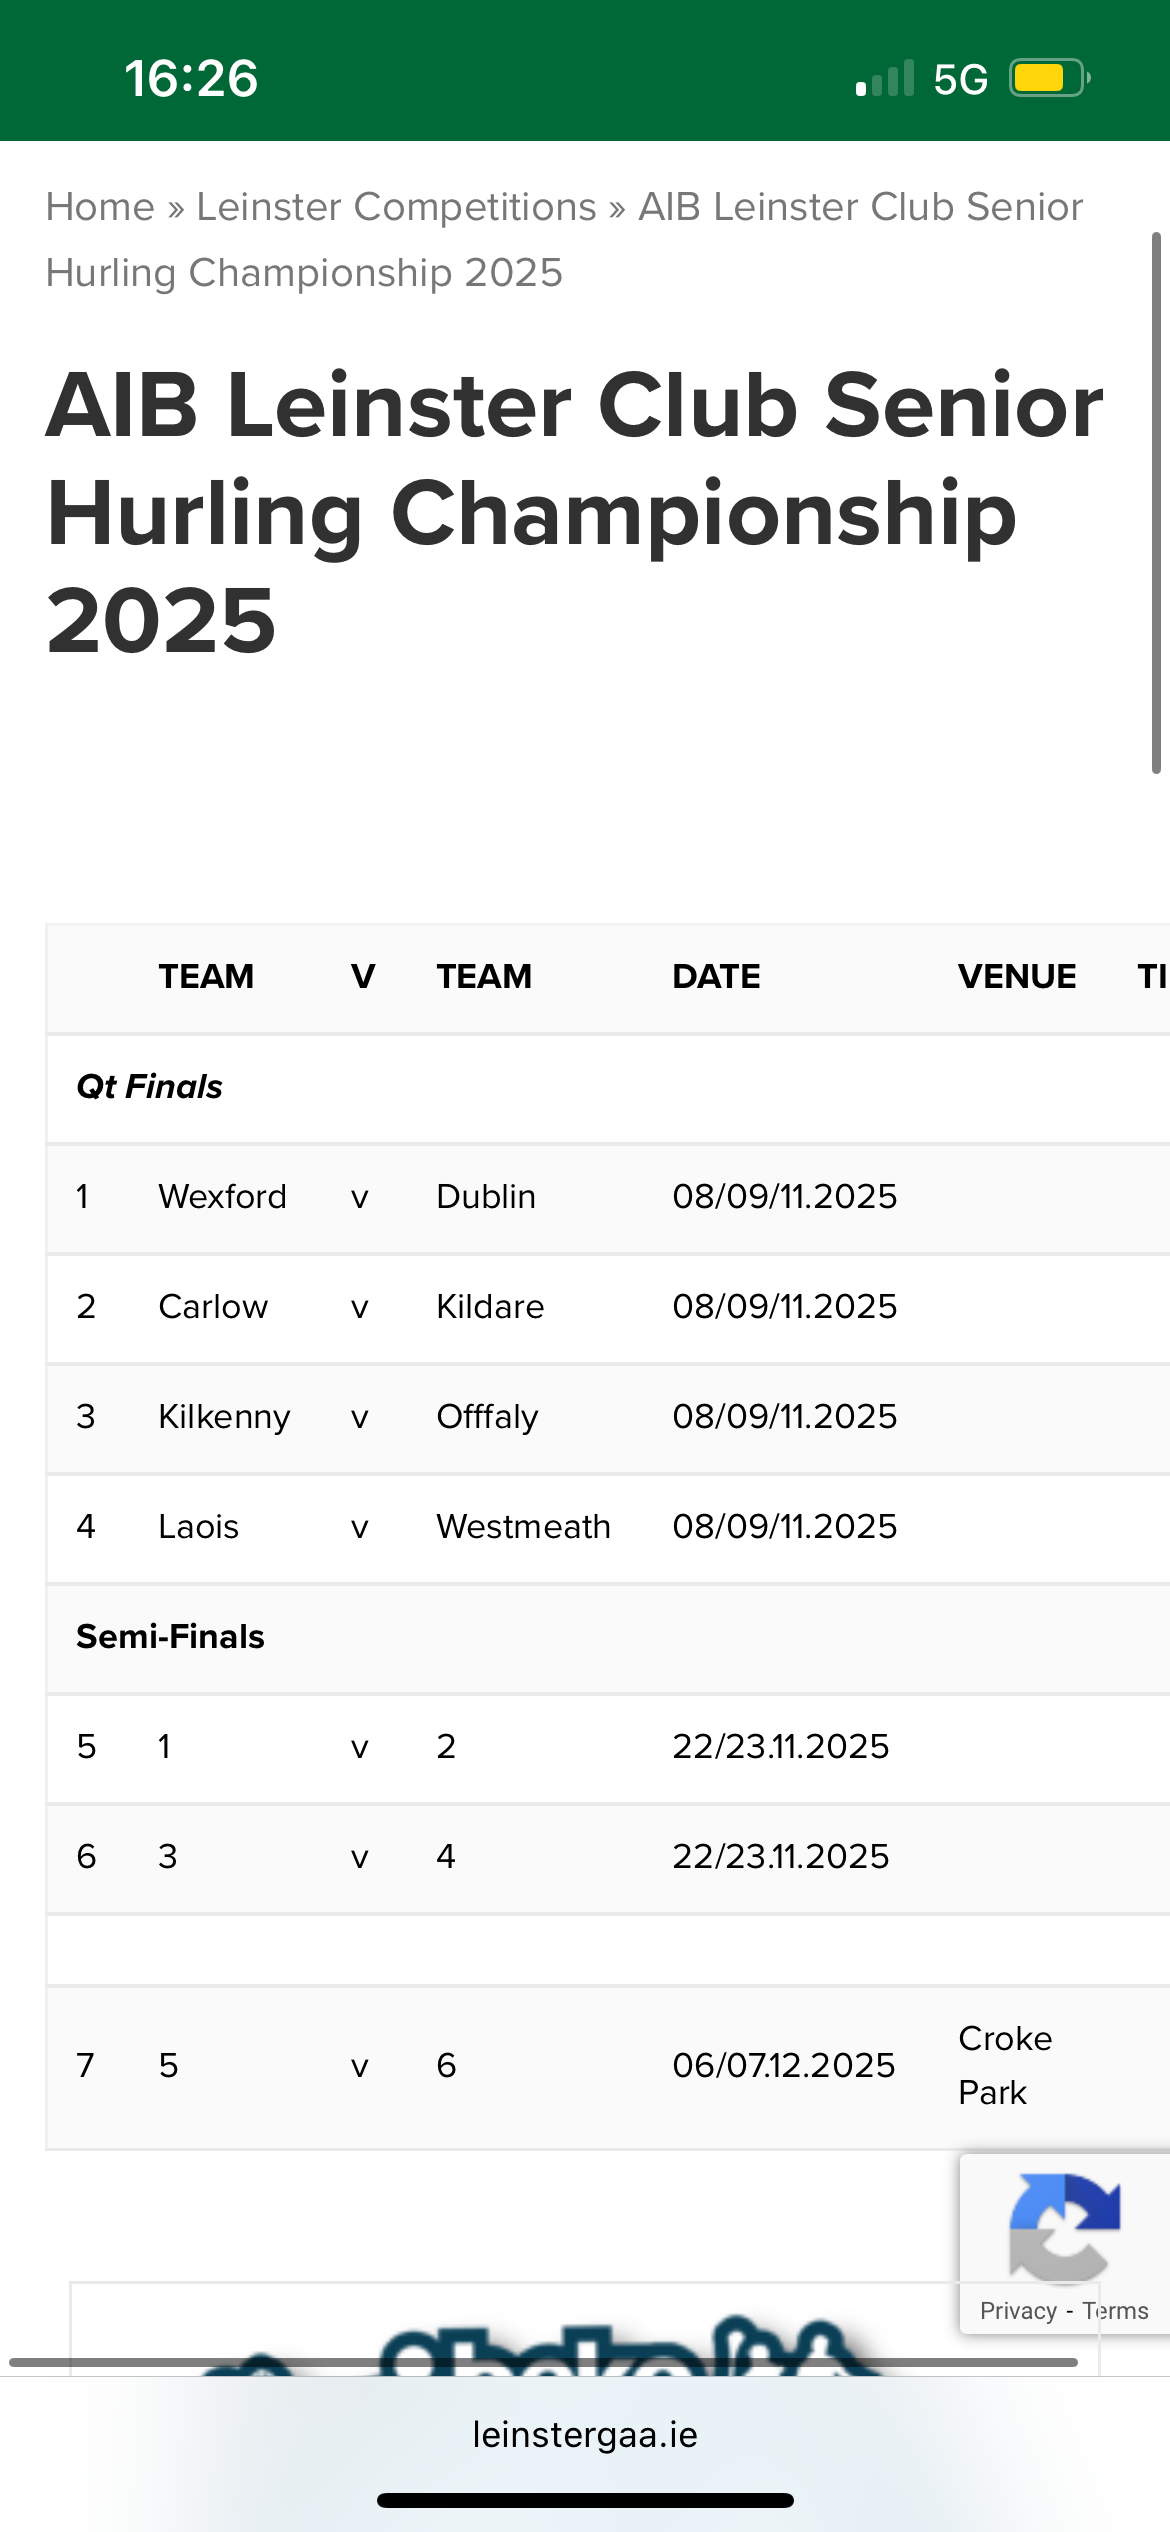Viewport: 1170px width, 2532px height.
Task: Tap the Wexford v Dublin fixture row
Action: point(608,1197)
